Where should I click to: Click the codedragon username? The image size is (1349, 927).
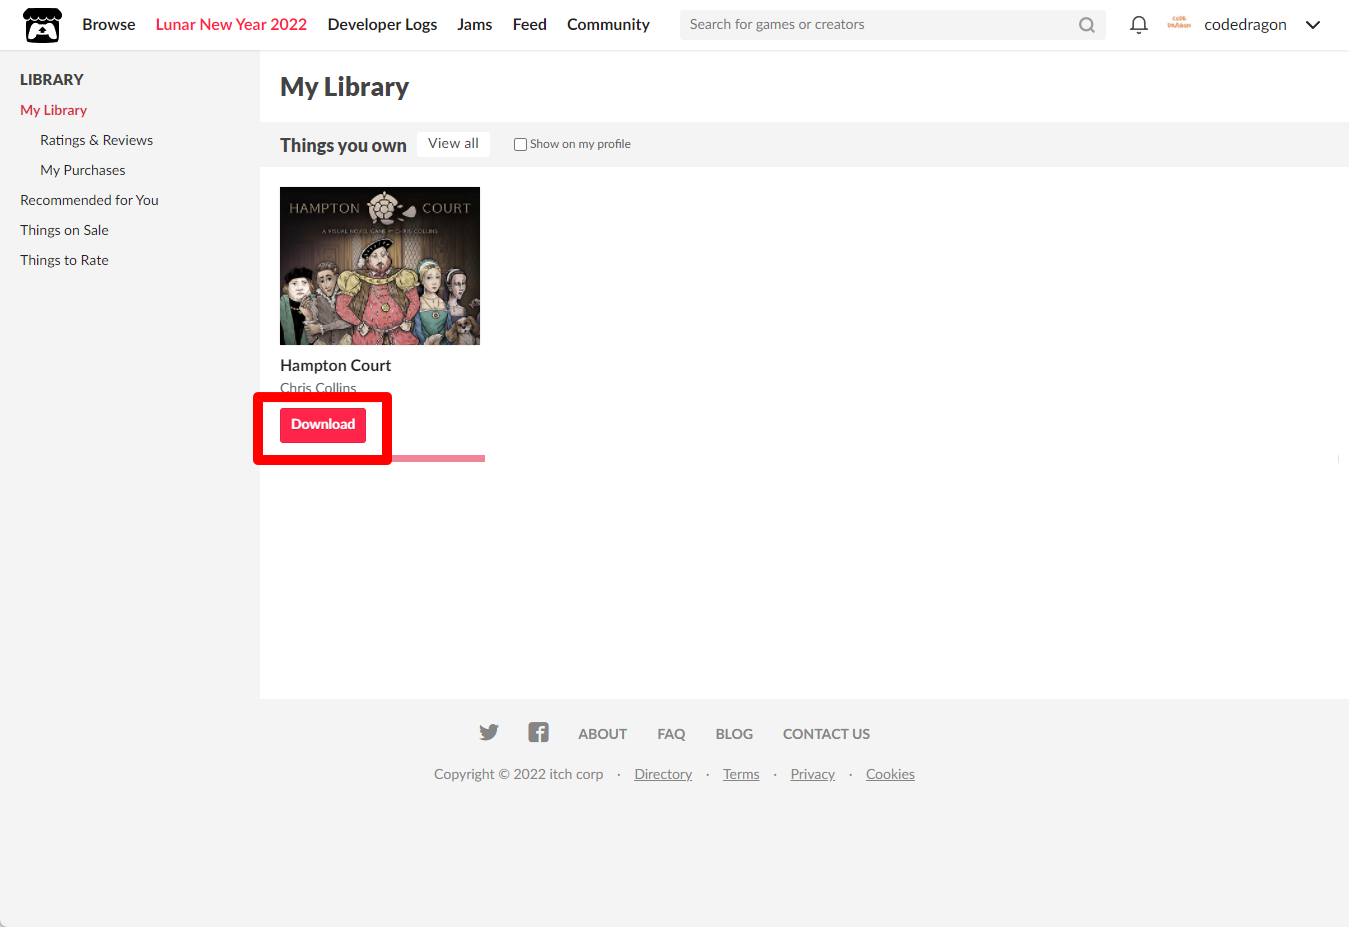coord(1245,24)
